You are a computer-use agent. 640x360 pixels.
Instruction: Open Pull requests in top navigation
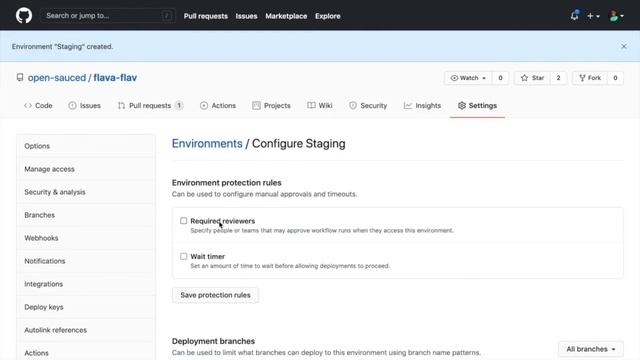tap(205, 16)
